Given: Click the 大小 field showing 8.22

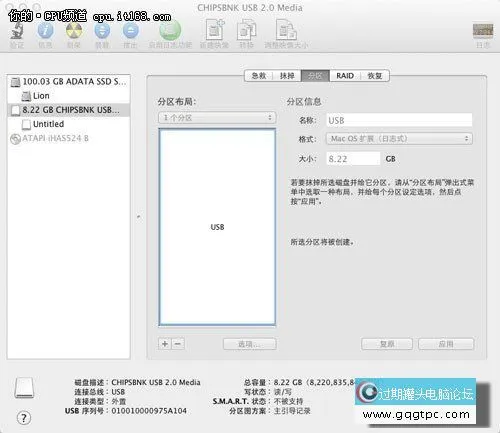Looking at the screenshot, I should [353, 159].
